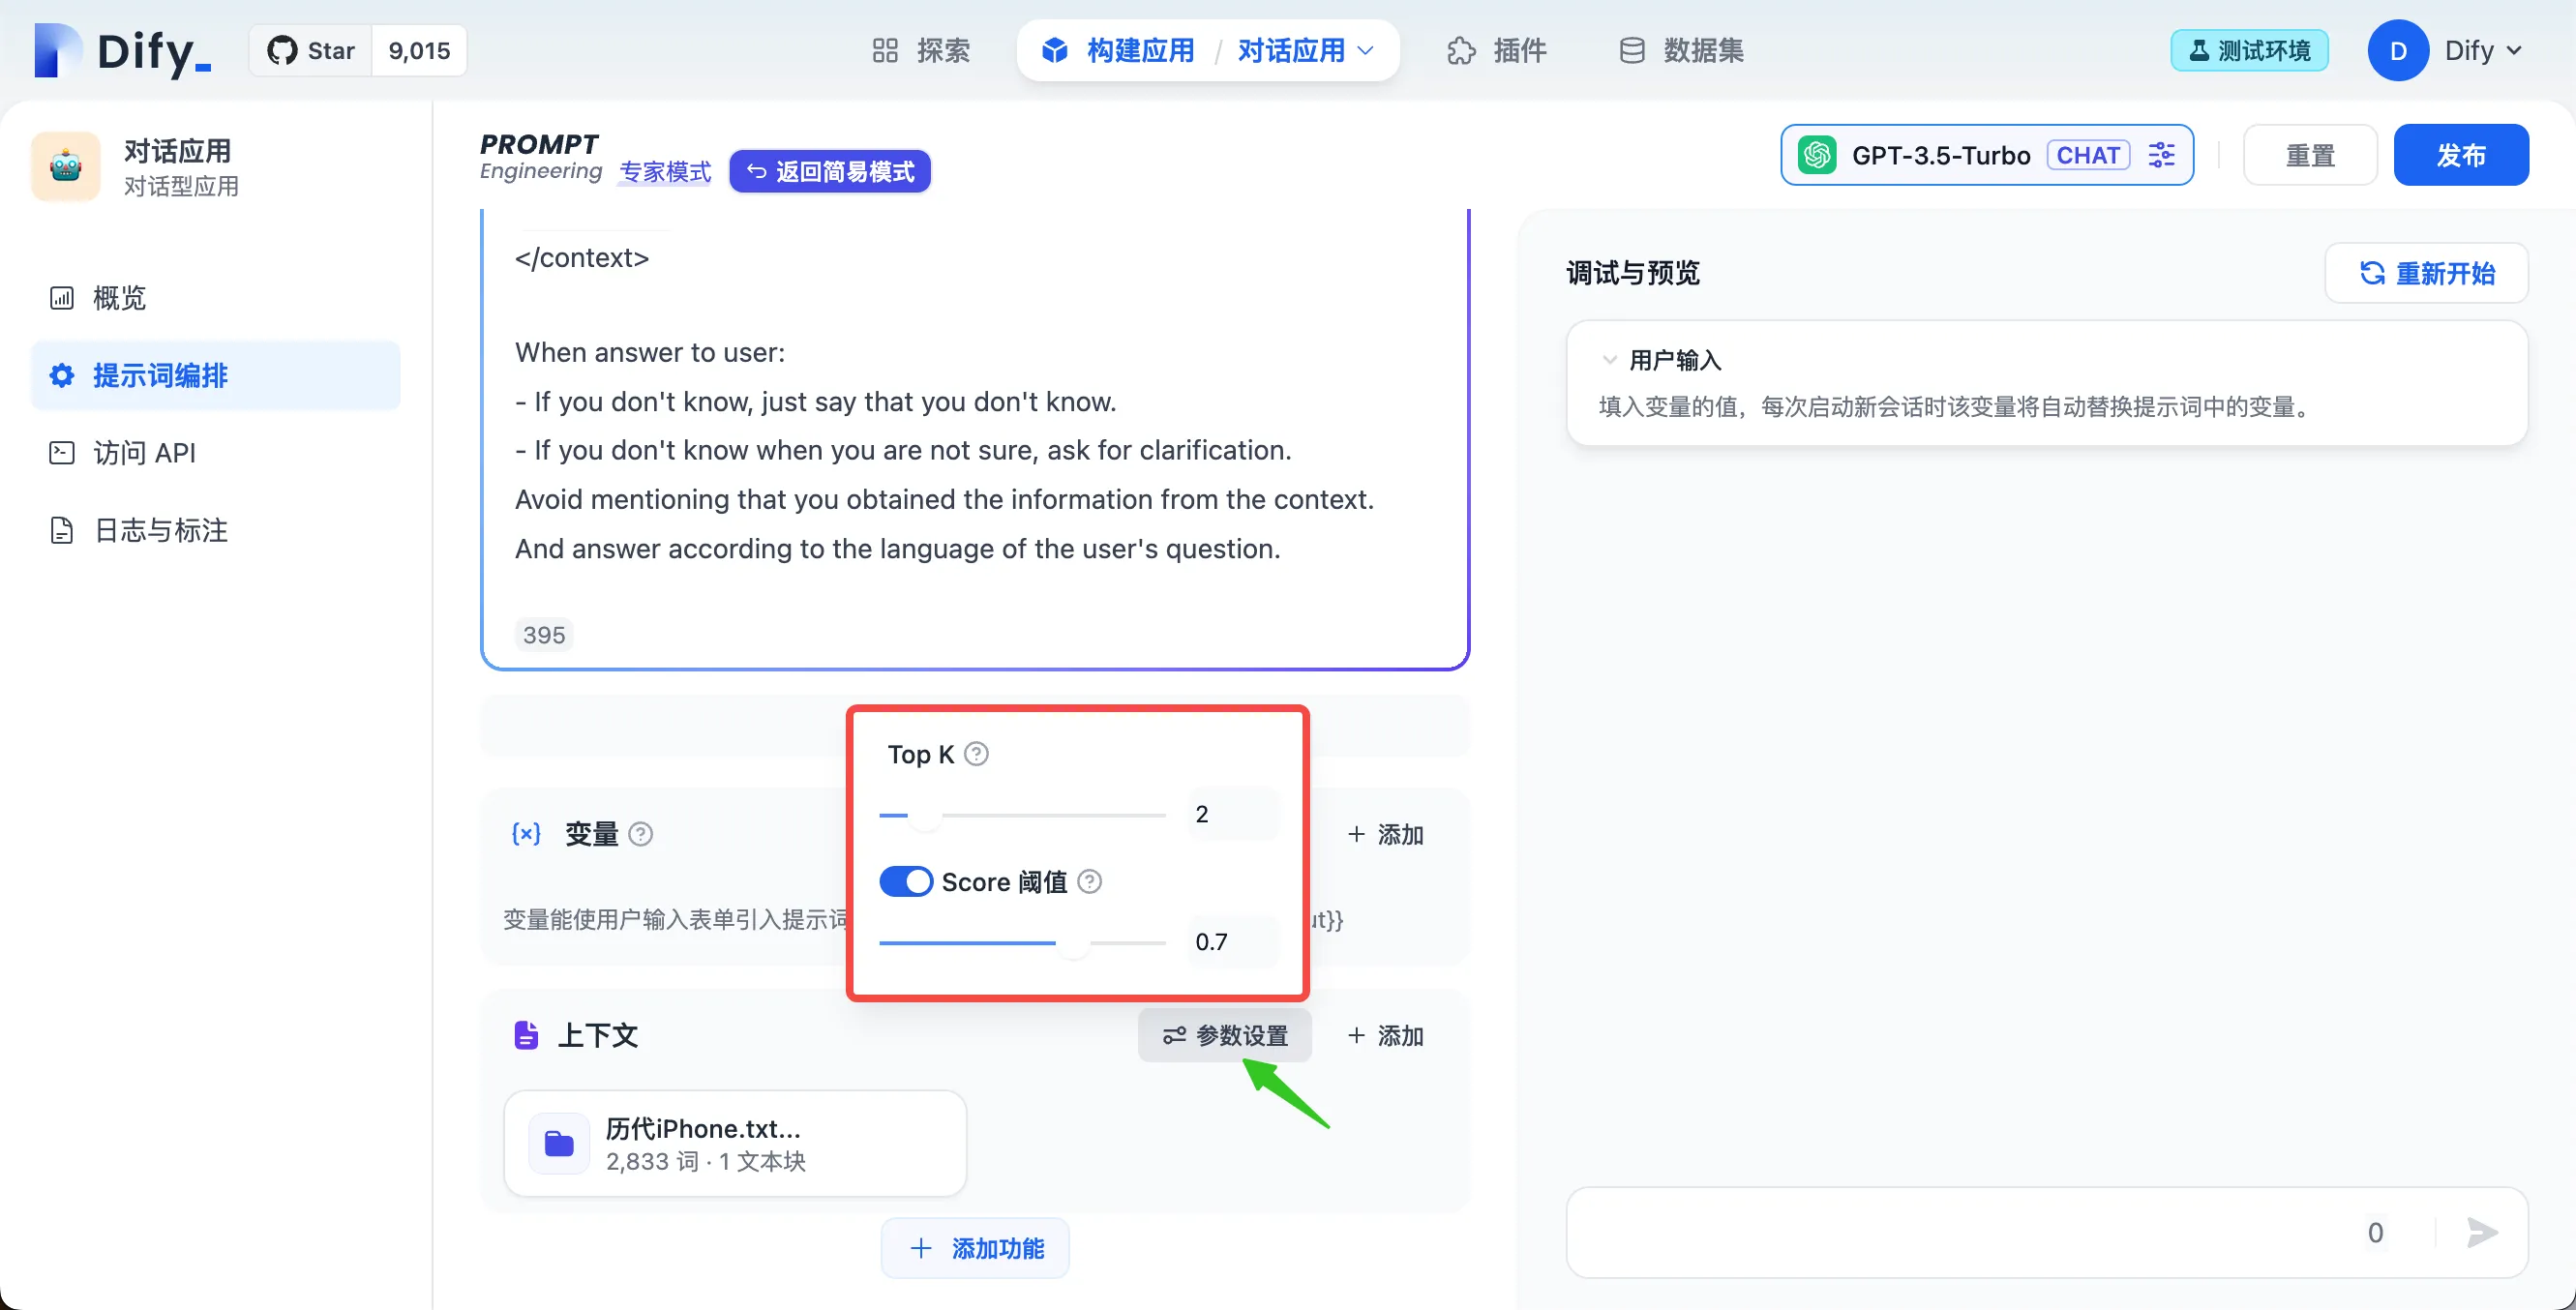
Task: Click the chatbot app avatar icon
Action: (x=66, y=167)
